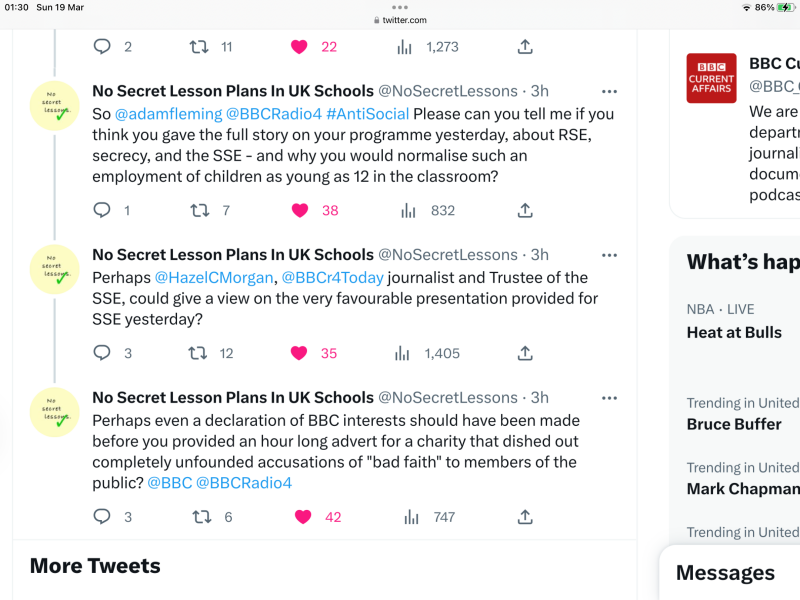
Task: Open more options on the @HazelCMorgan tweet
Action: click(x=609, y=255)
